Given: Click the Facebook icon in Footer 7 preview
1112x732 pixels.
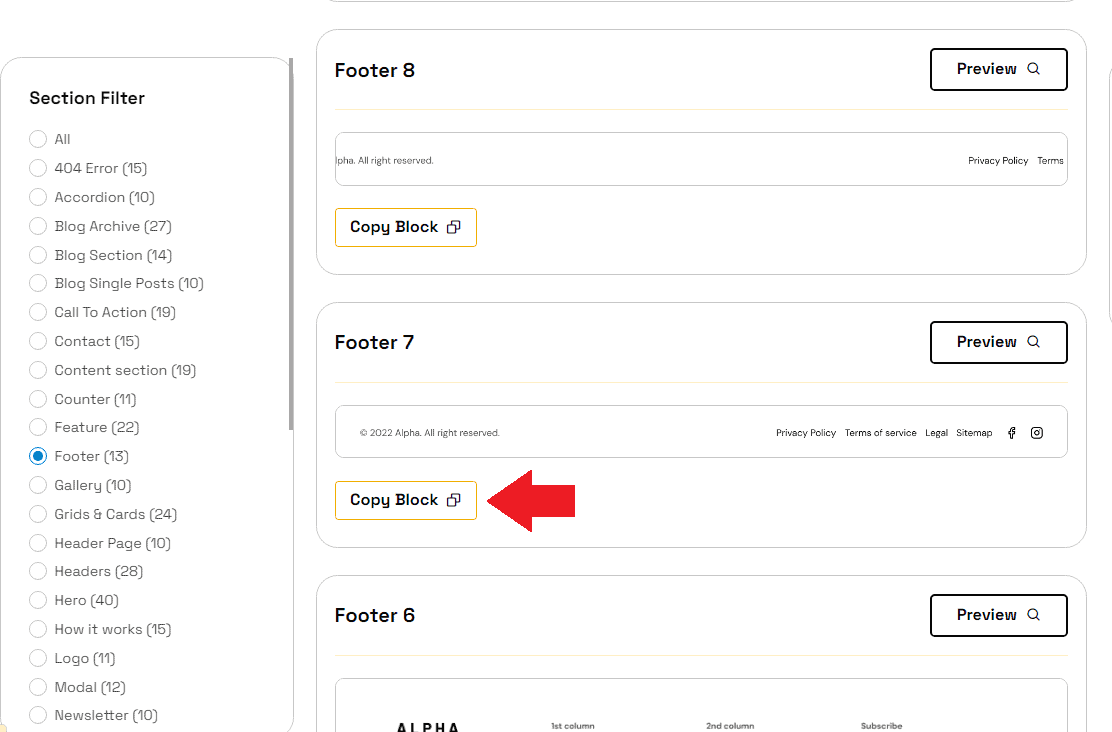Looking at the screenshot, I should pyautogui.click(x=1012, y=433).
